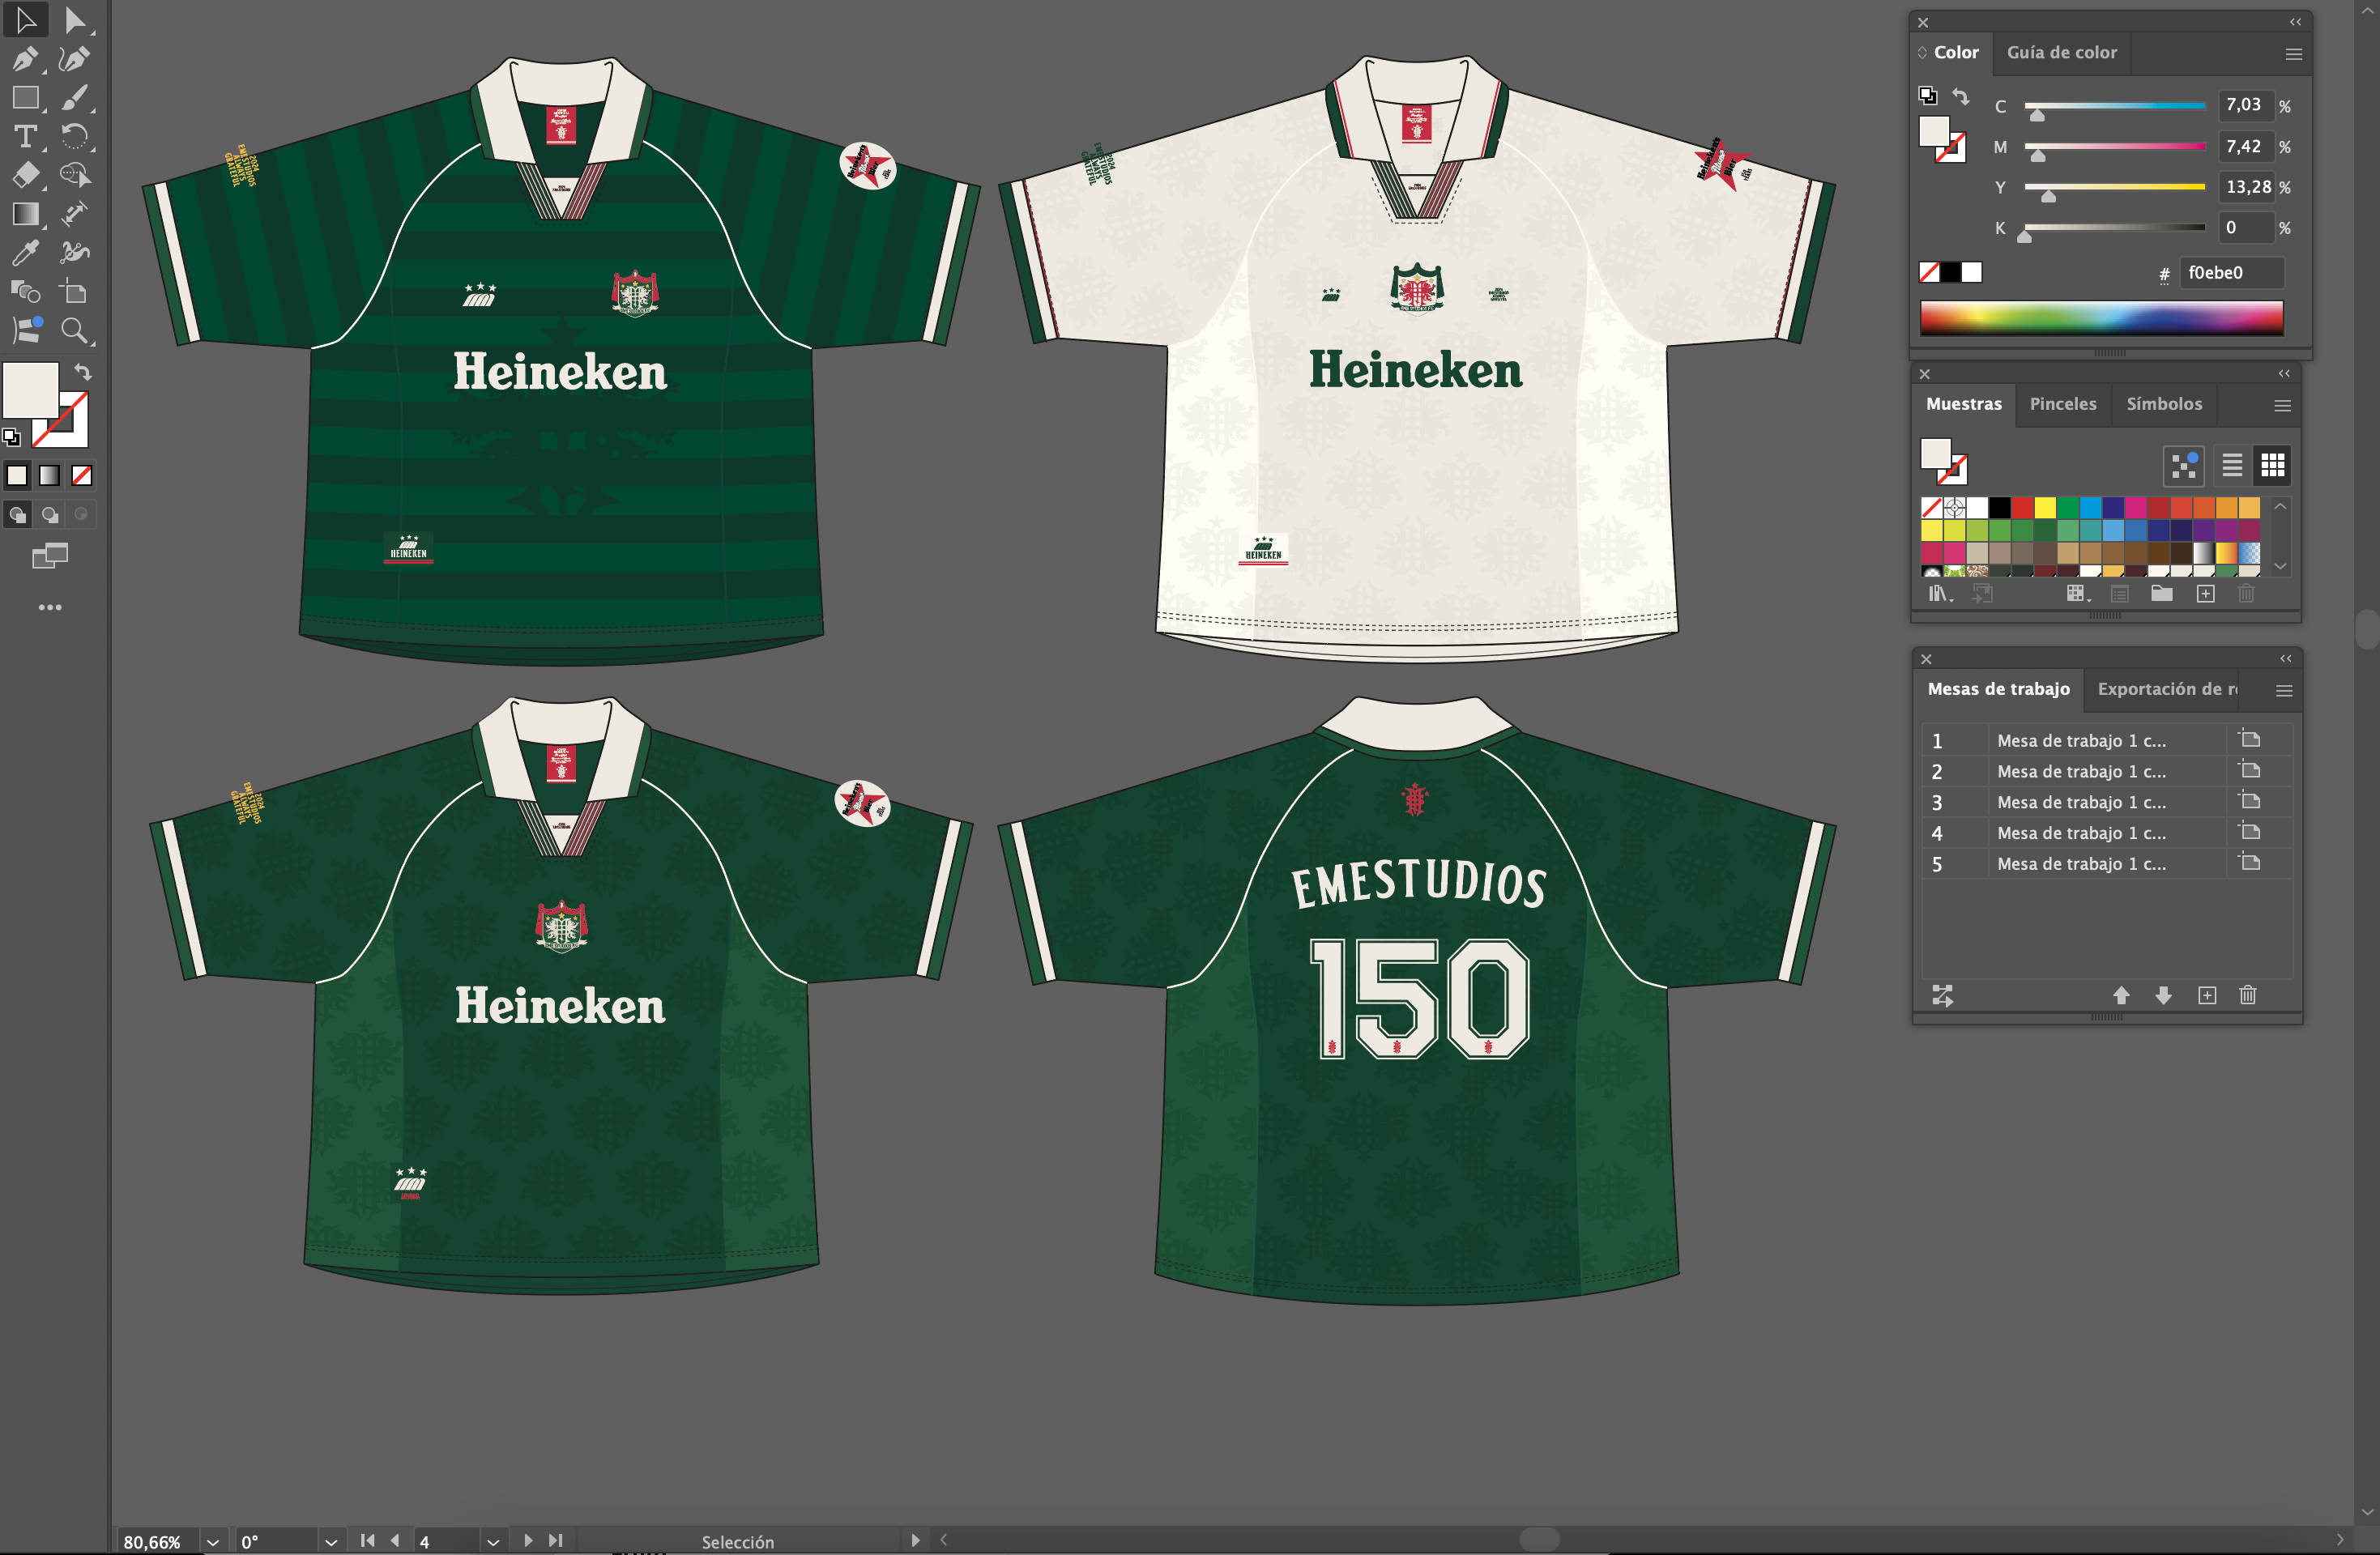Switch to Color tab
Viewport: 2380px width, 1555px height.
pos(1956,52)
